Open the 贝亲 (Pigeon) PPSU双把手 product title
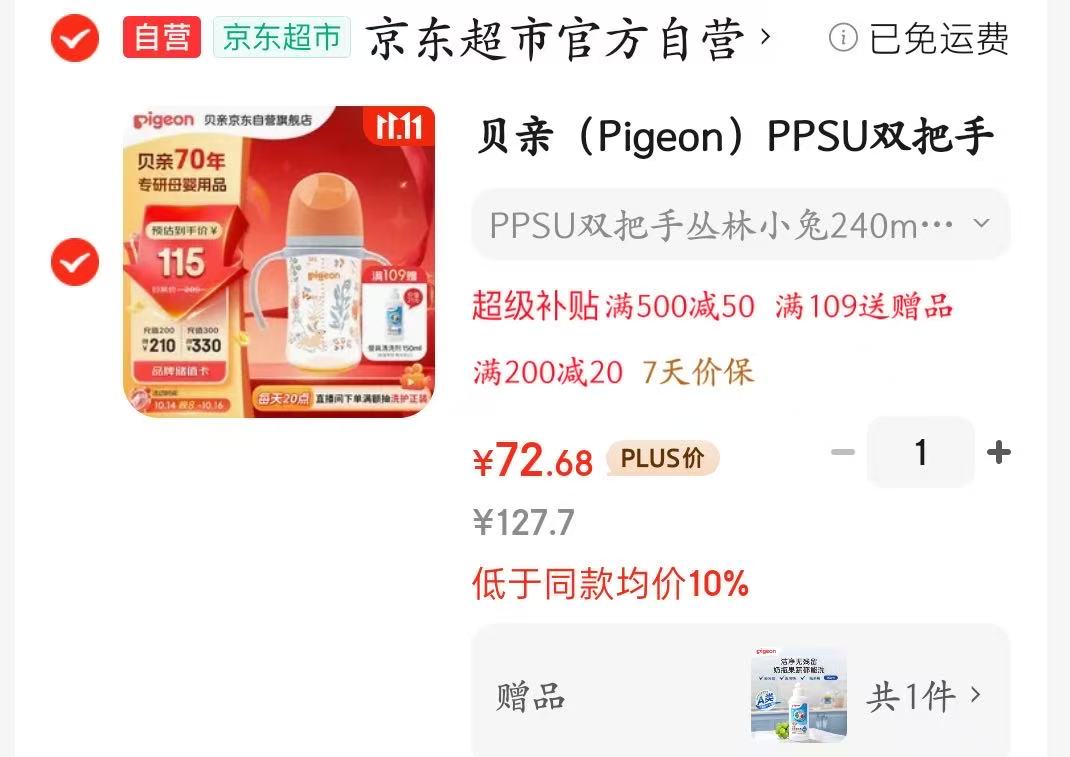This screenshot has width=1070, height=757. (x=734, y=136)
